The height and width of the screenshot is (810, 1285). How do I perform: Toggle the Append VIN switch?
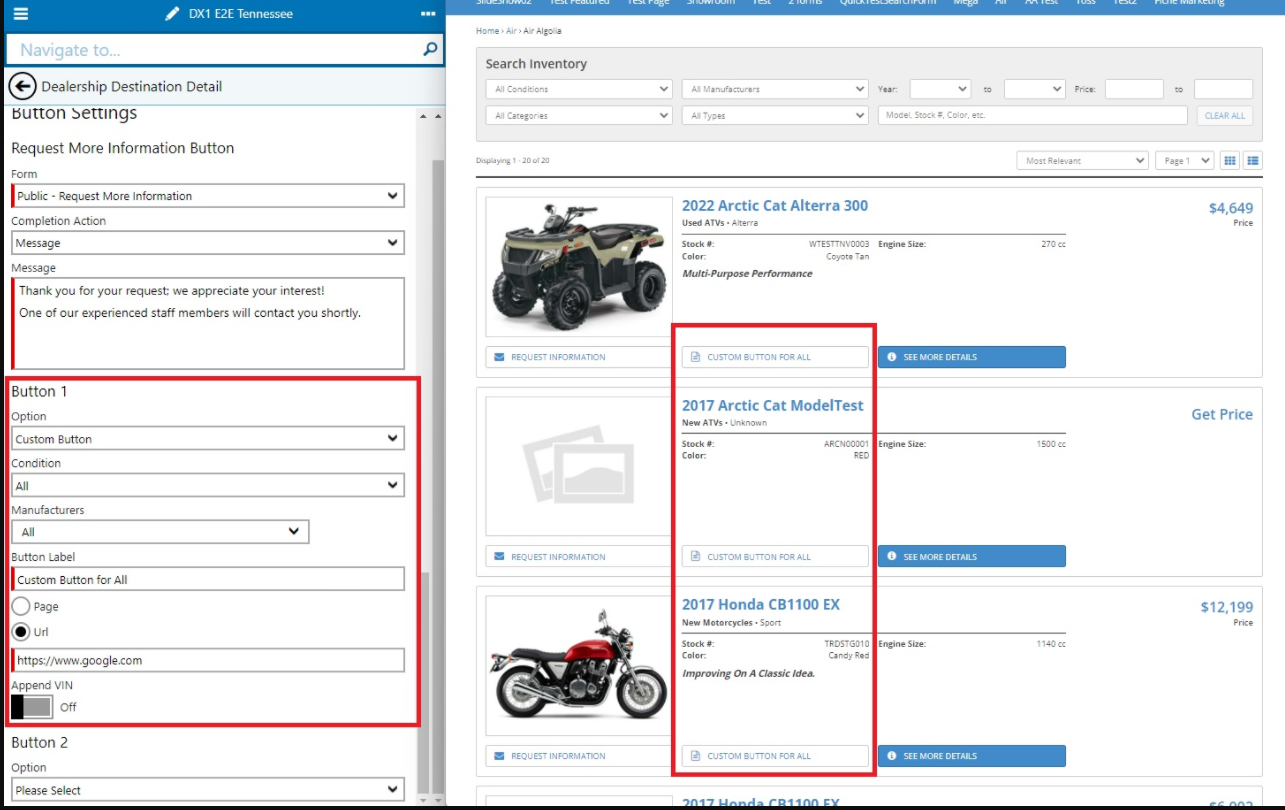coord(32,707)
